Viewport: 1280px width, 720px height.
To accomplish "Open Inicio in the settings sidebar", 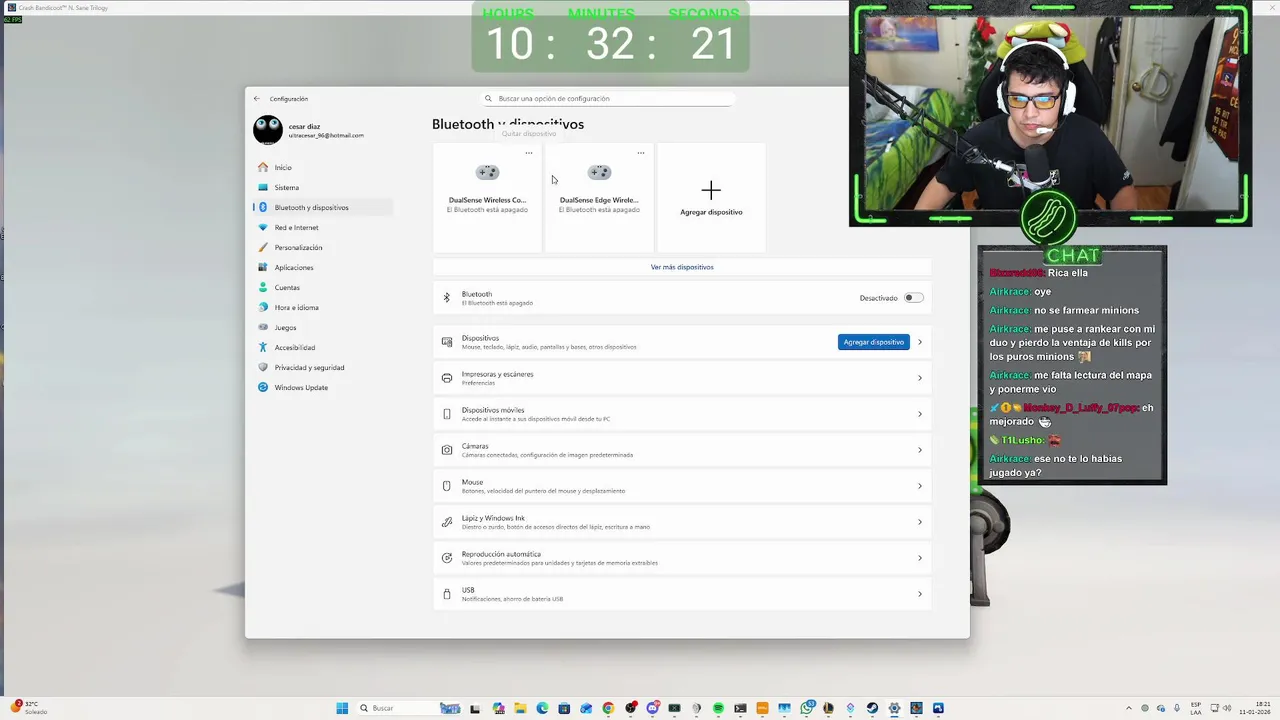I will click(x=322, y=167).
